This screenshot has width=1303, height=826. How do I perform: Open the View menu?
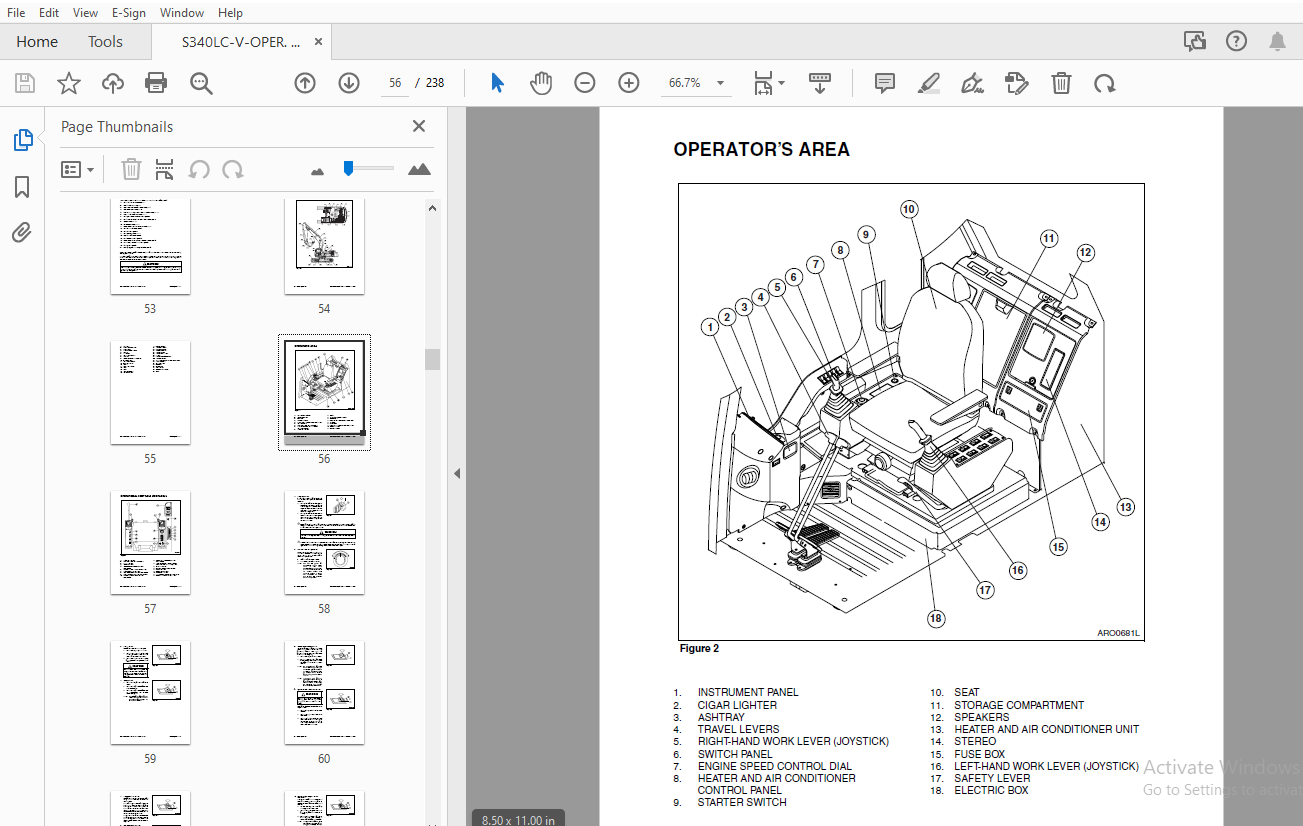pos(85,13)
